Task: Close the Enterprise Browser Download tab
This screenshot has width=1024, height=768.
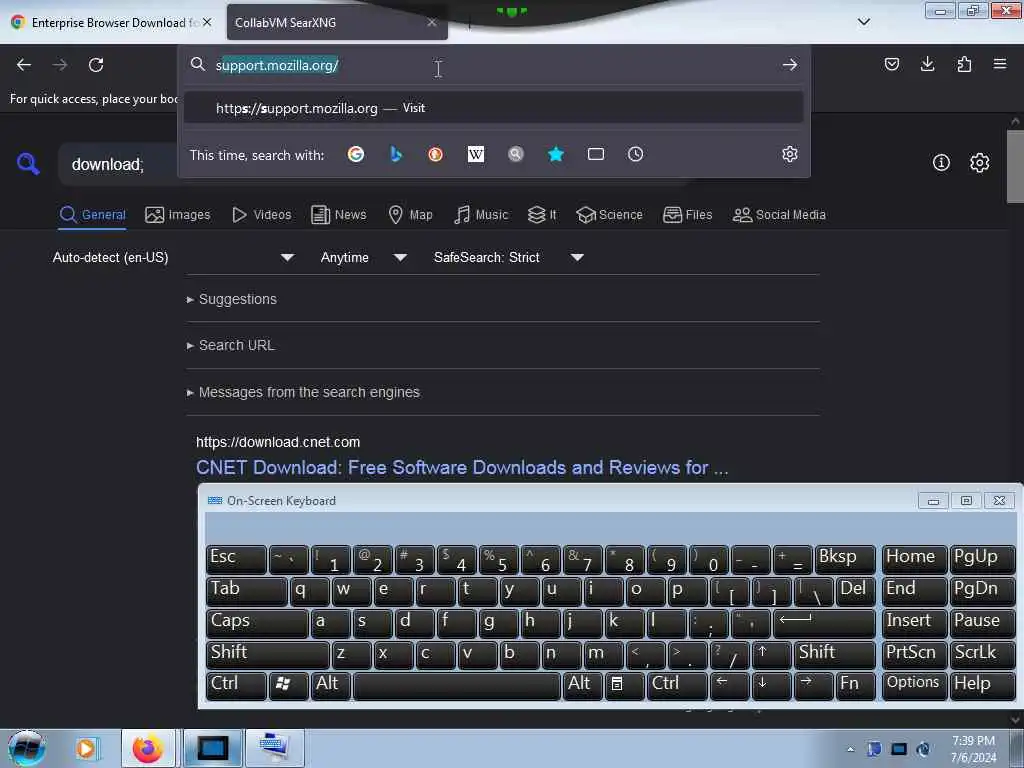Action: (x=207, y=22)
